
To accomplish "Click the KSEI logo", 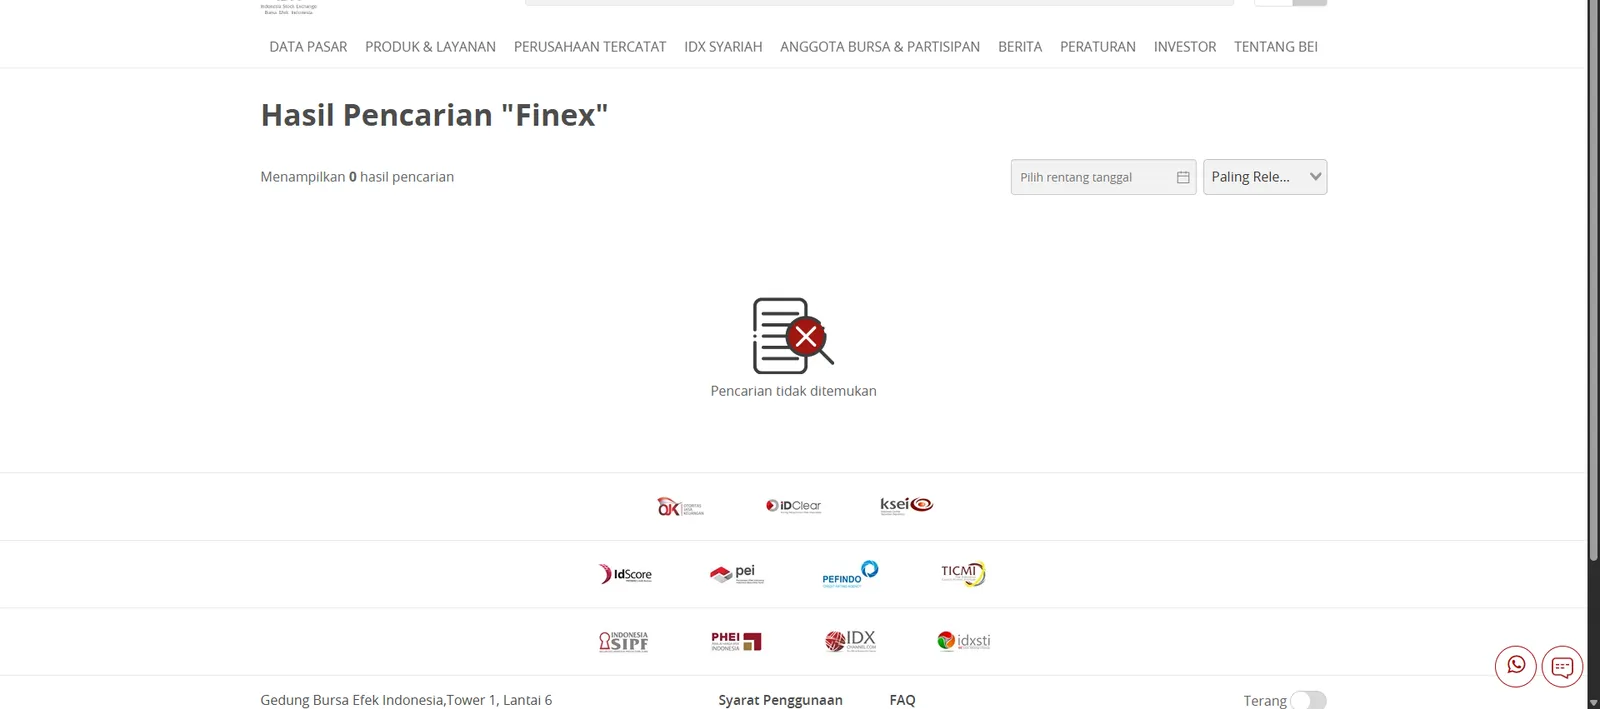I will click(x=906, y=505).
